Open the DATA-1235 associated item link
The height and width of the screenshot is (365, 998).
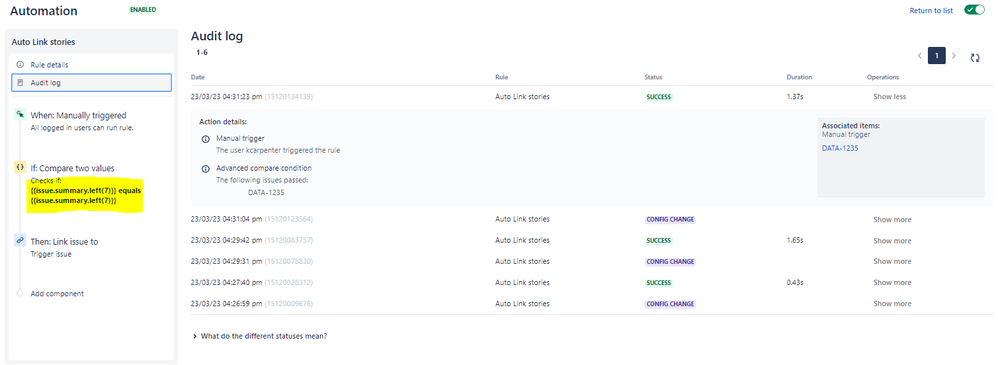(x=840, y=148)
